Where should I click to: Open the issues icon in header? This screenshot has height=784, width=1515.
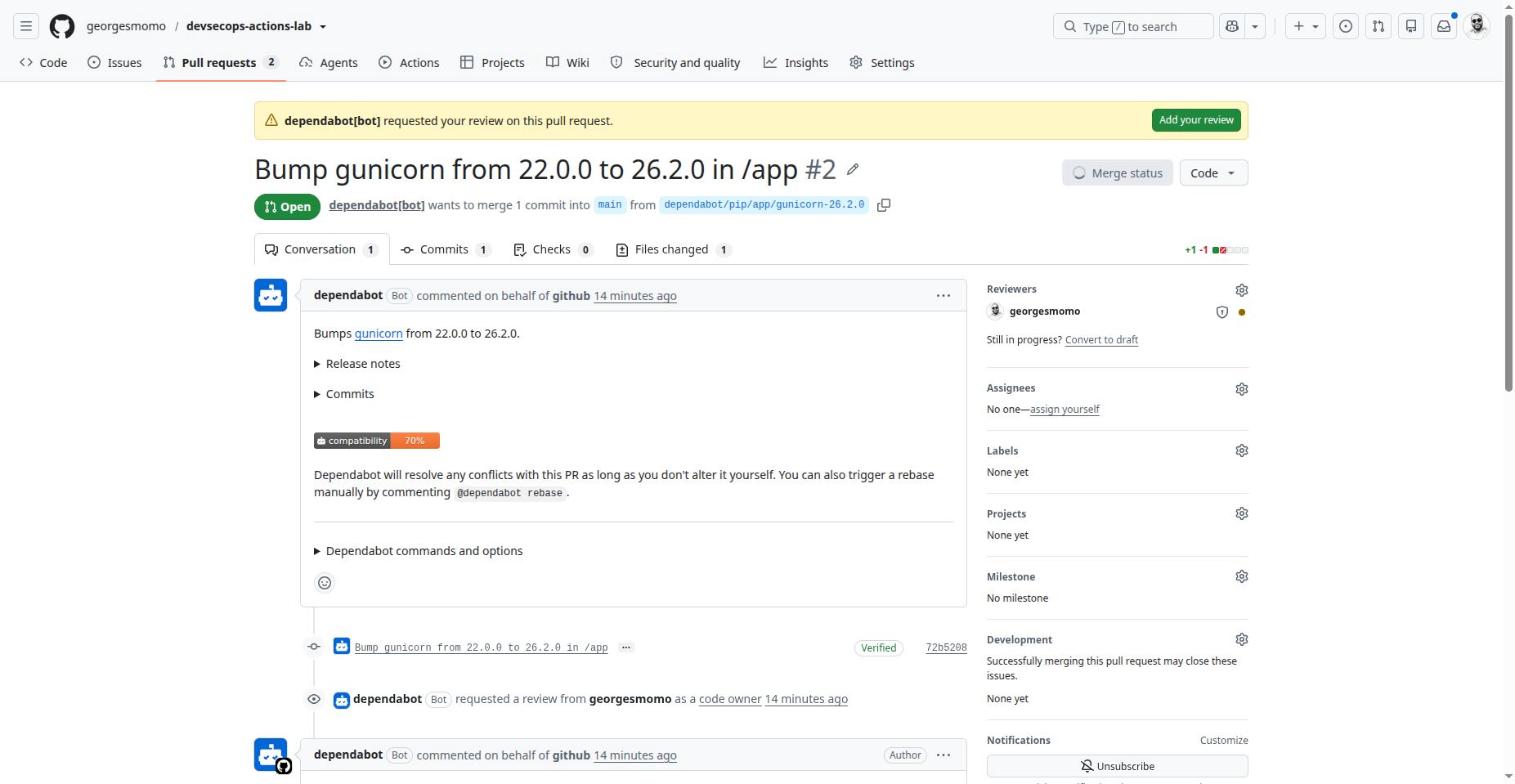point(1346,26)
